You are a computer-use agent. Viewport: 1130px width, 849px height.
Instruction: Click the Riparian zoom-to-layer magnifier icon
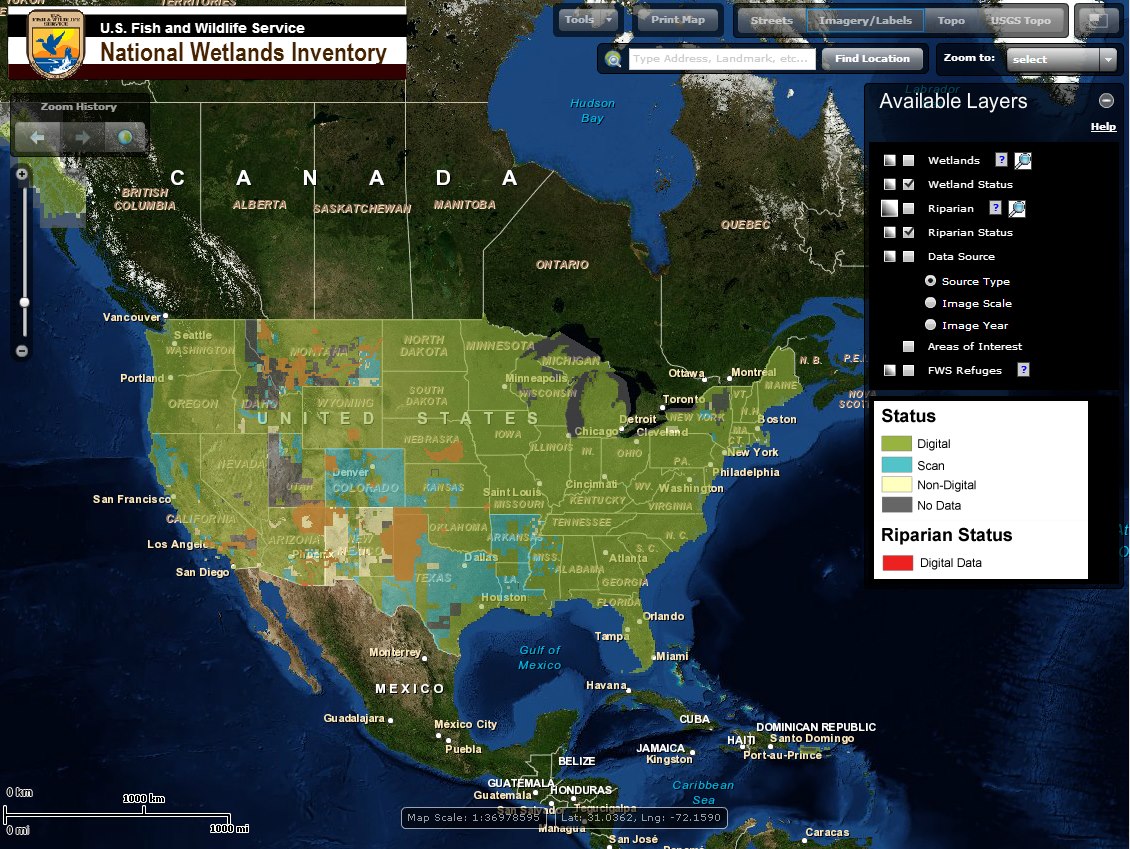(x=1017, y=209)
